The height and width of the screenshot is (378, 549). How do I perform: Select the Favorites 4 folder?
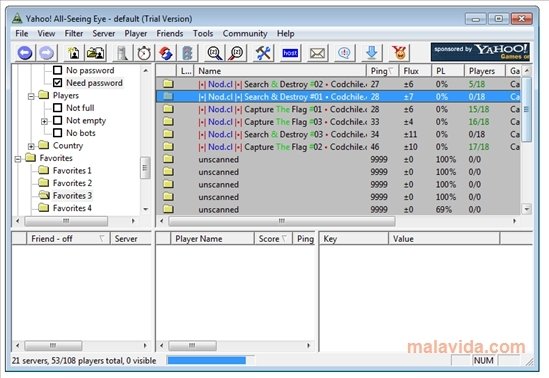point(65,208)
